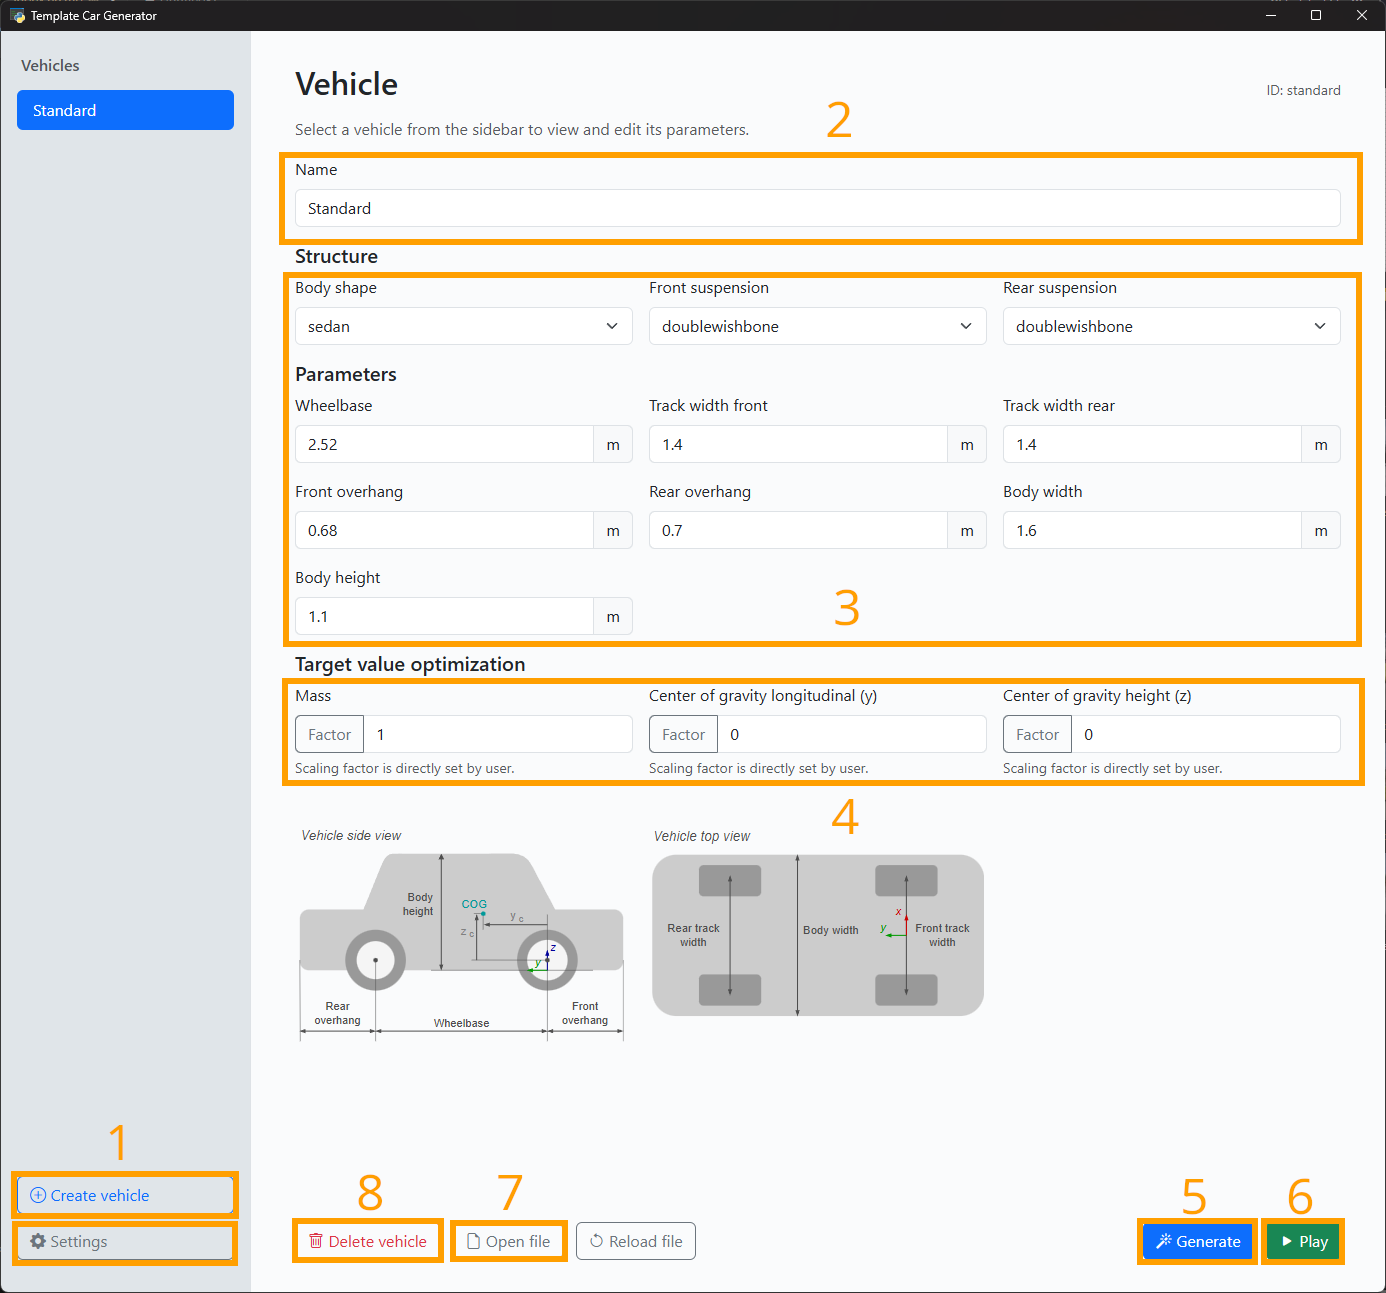Click the reload arrow icon on Reload file
This screenshot has width=1386, height=1293.
point(597,1241)
